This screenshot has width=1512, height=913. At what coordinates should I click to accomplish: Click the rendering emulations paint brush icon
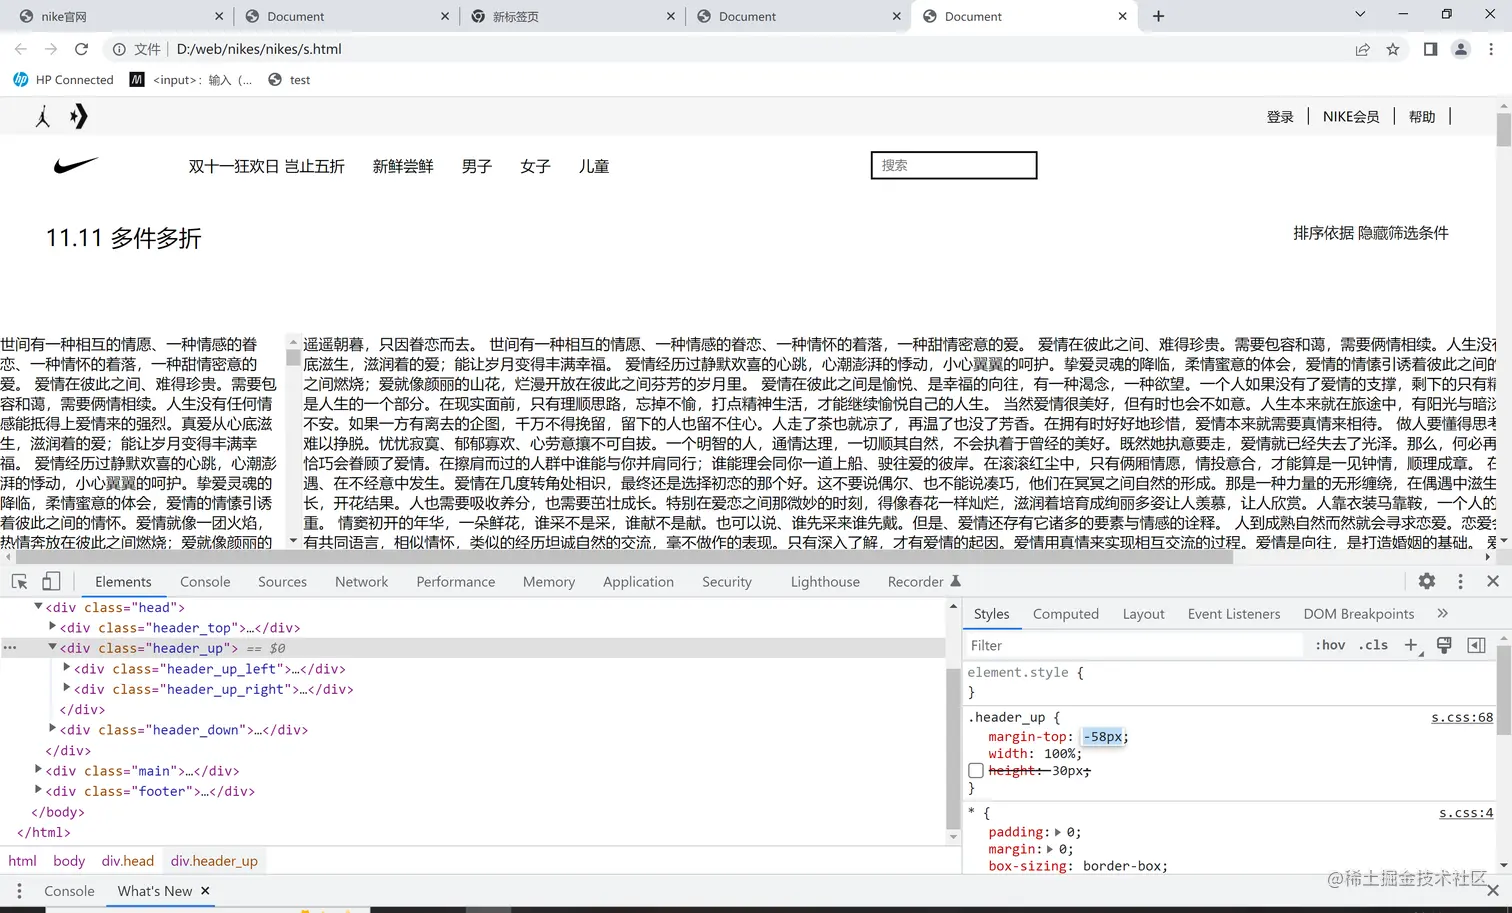(x=1444, y=645)
